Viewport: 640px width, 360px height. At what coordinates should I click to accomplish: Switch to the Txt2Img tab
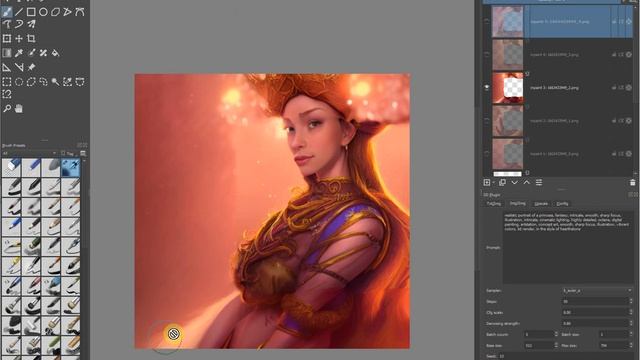pyautogui.click(x=493, y=203)
